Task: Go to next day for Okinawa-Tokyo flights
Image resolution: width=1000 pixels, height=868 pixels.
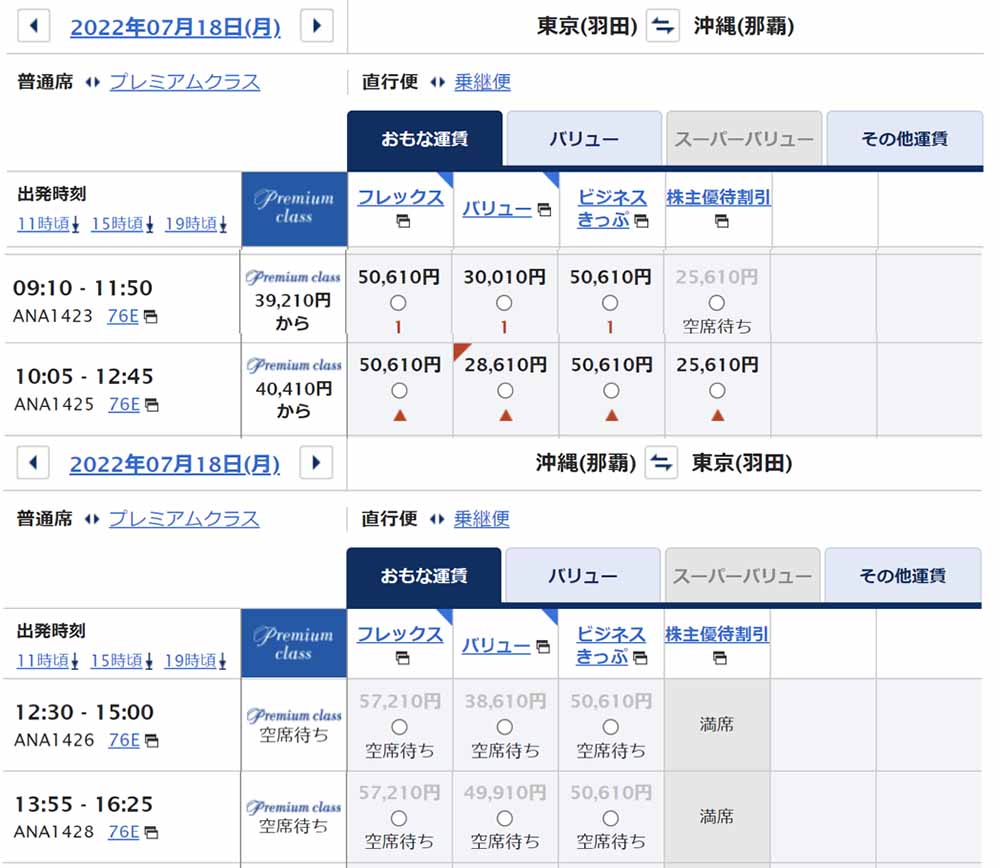Action: tap(316, 463)
